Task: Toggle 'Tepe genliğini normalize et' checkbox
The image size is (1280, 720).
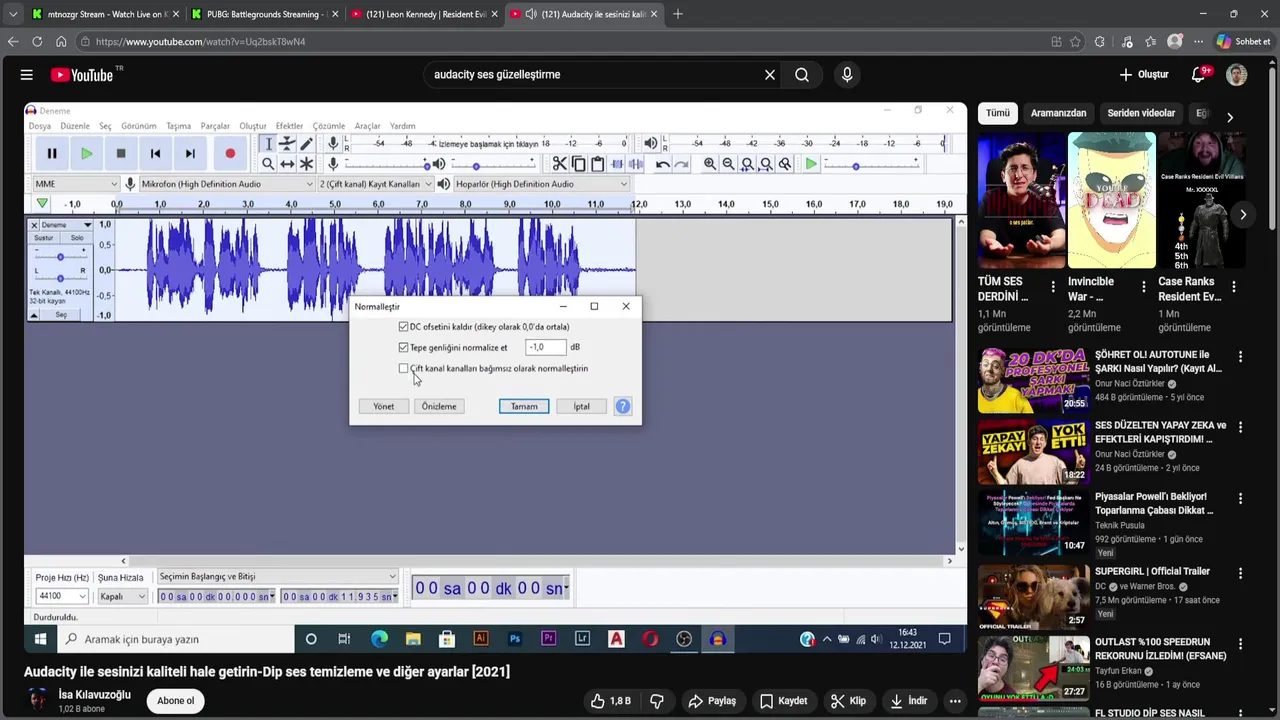Action: (x=403, y=348)
